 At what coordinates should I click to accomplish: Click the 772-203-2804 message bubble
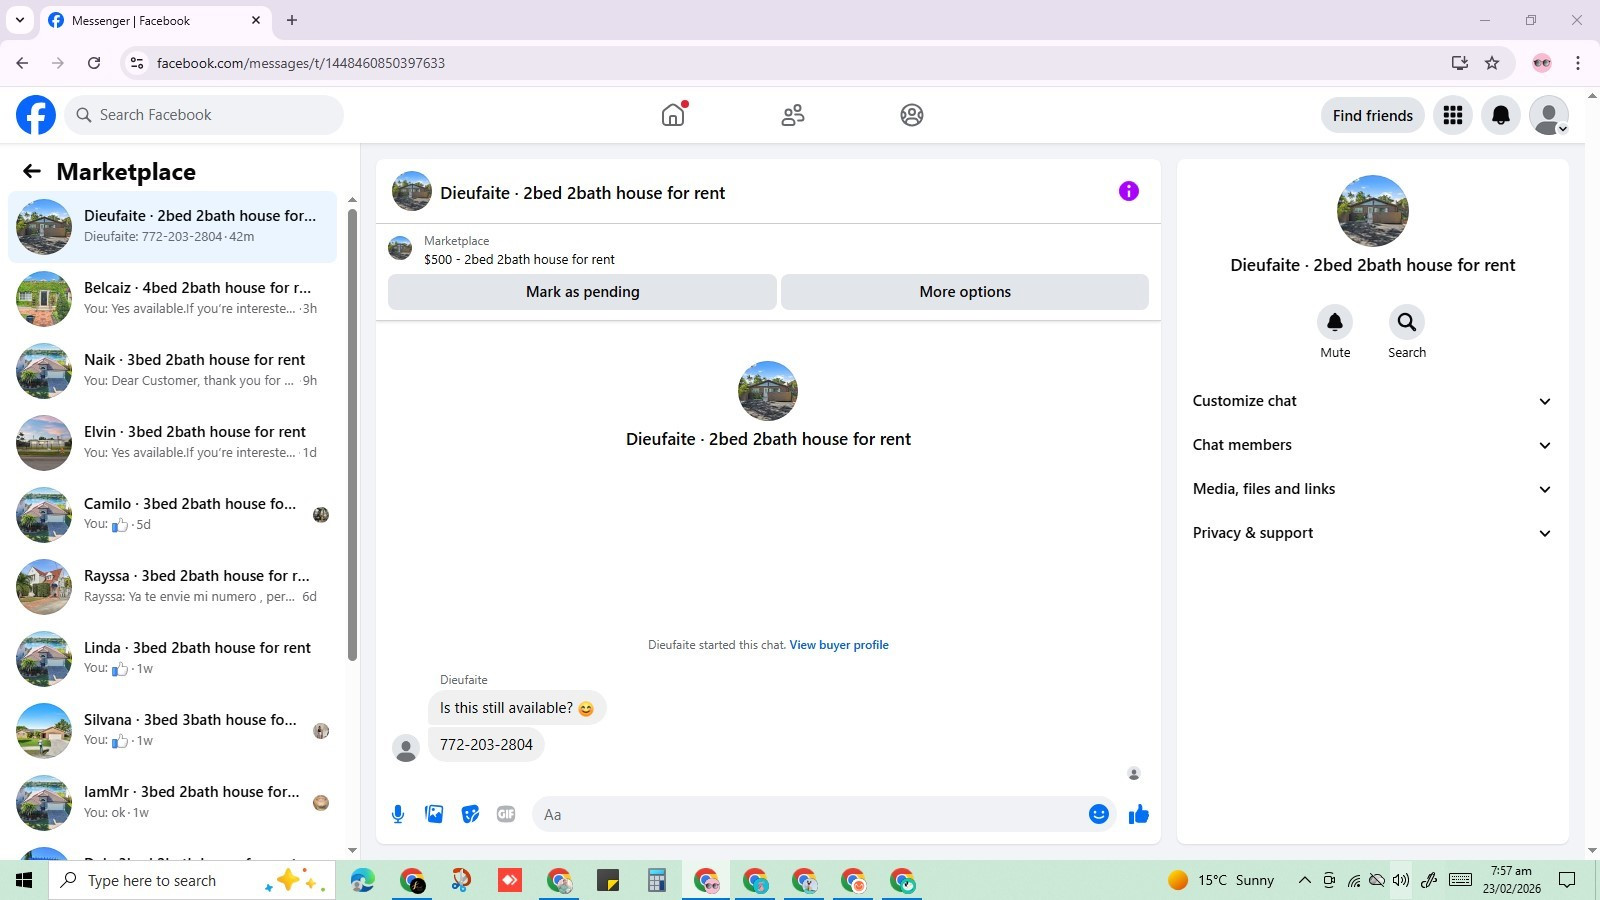486,745
